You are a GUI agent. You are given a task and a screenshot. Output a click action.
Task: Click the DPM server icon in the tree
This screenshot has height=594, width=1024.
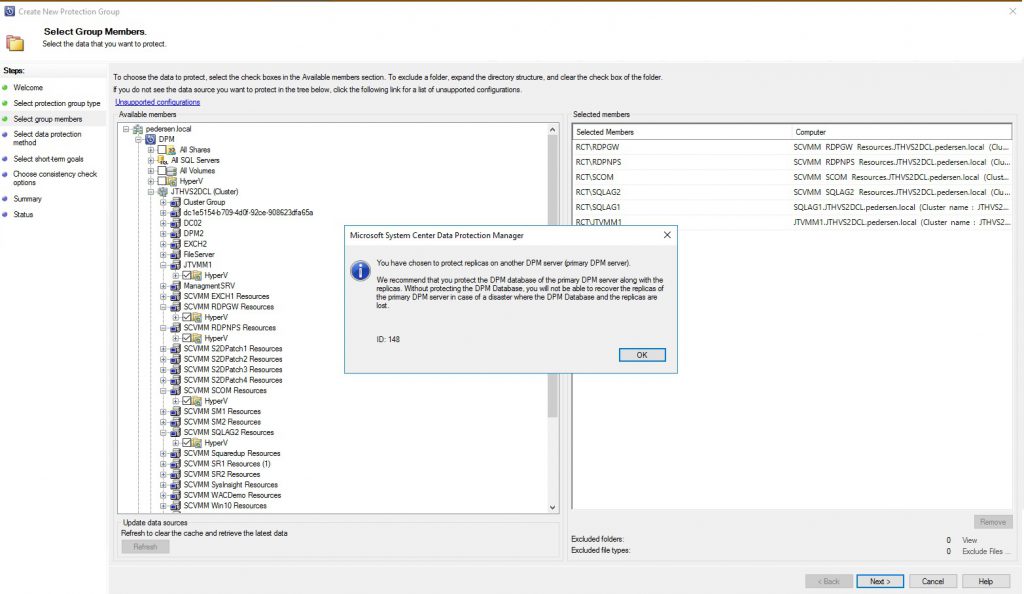[x=151, y=140]
